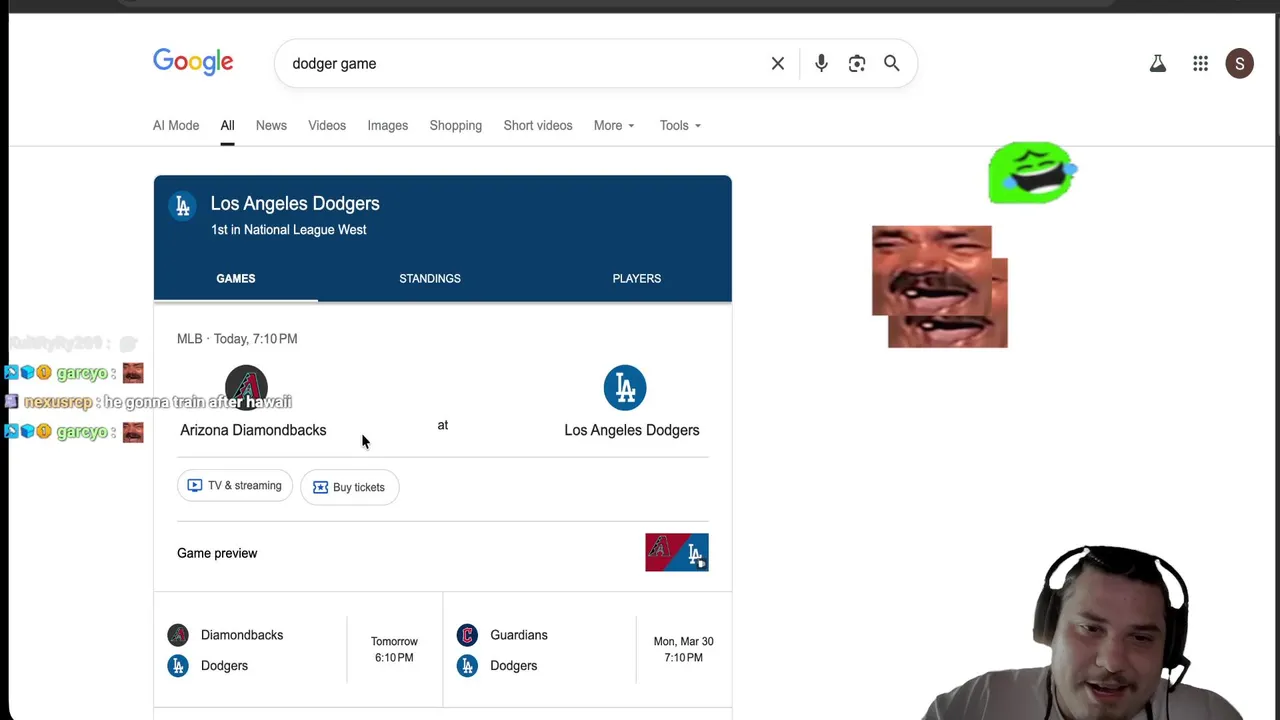Open Mon, Mar 30 7:10 PM game
Screen dimensions: 1280x720
pos(587,650)
